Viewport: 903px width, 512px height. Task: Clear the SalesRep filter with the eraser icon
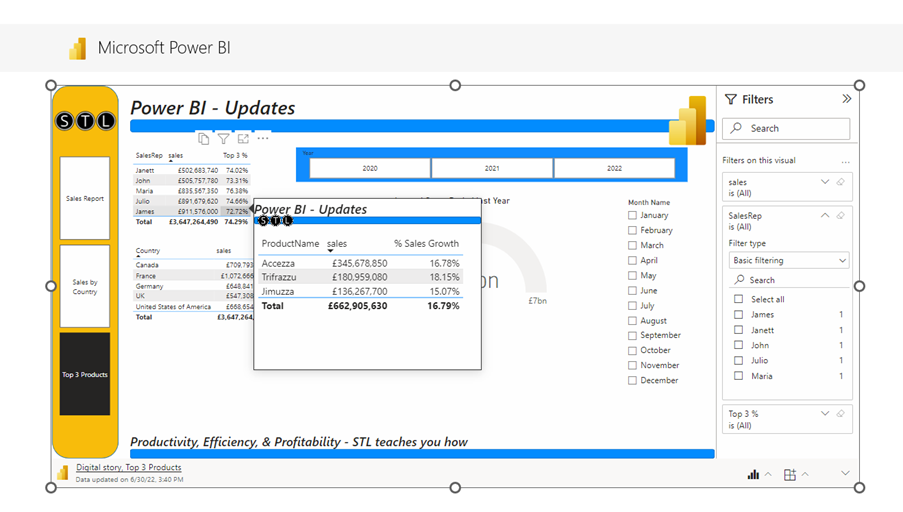pyautogui.click(x=841, y=215)
